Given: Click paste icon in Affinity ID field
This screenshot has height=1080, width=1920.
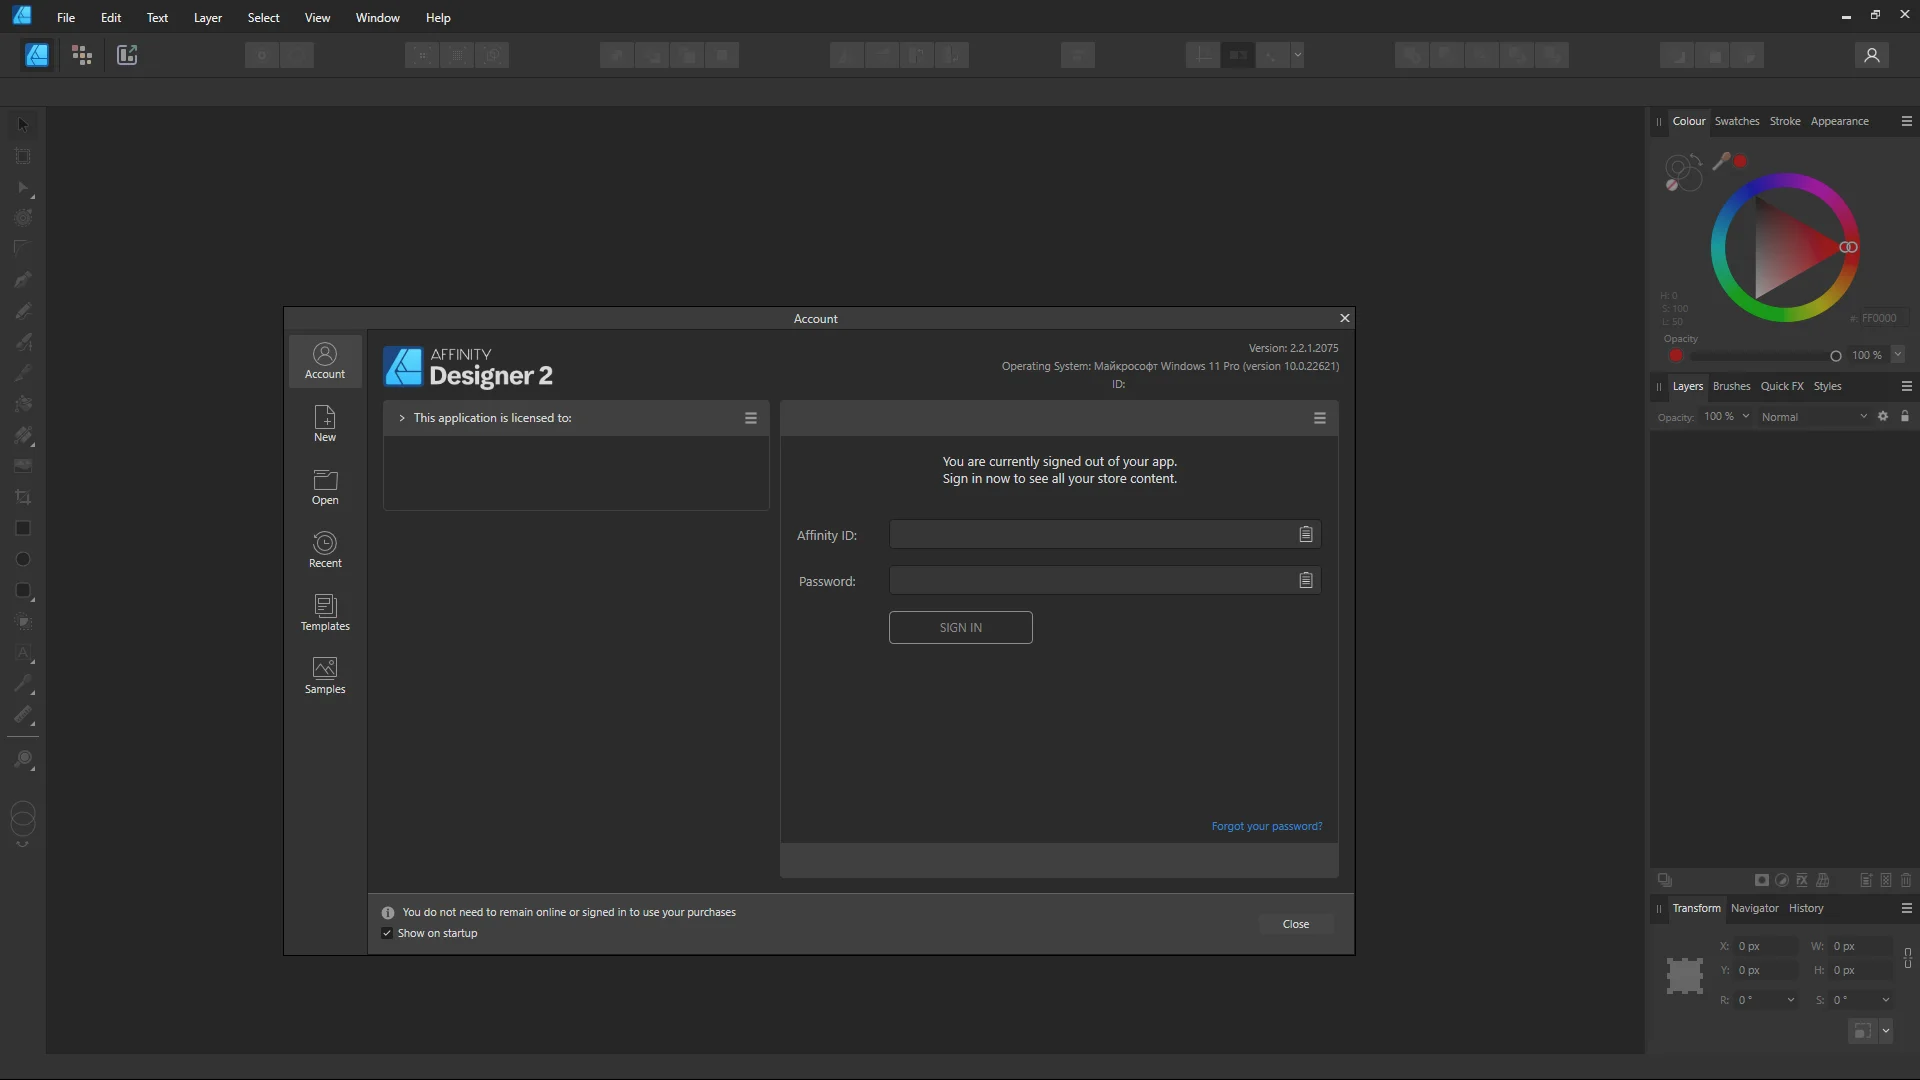Looking at the screenshot, I should (1305, 535).
